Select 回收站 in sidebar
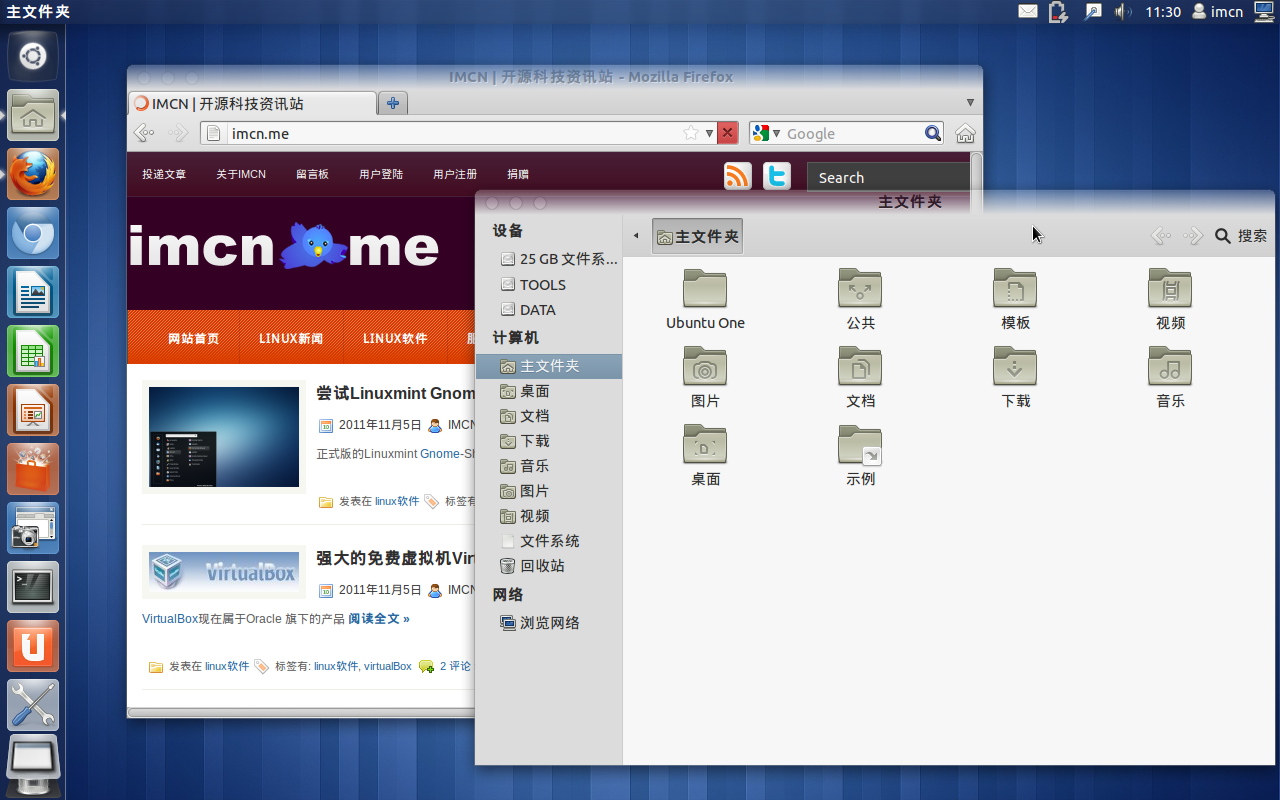Viewport: 1280px width, 800px height. click(x=548, y=566)
